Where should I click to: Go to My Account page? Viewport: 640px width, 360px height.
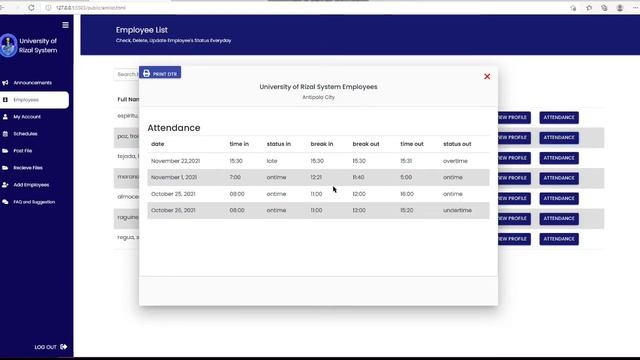pyautogui.click(x=27, y=117)
